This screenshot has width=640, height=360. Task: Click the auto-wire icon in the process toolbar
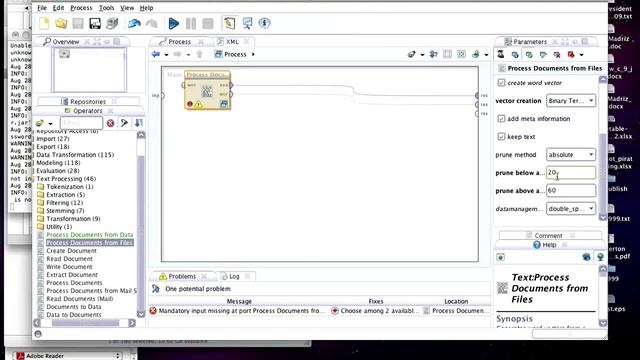click(411, 54)
